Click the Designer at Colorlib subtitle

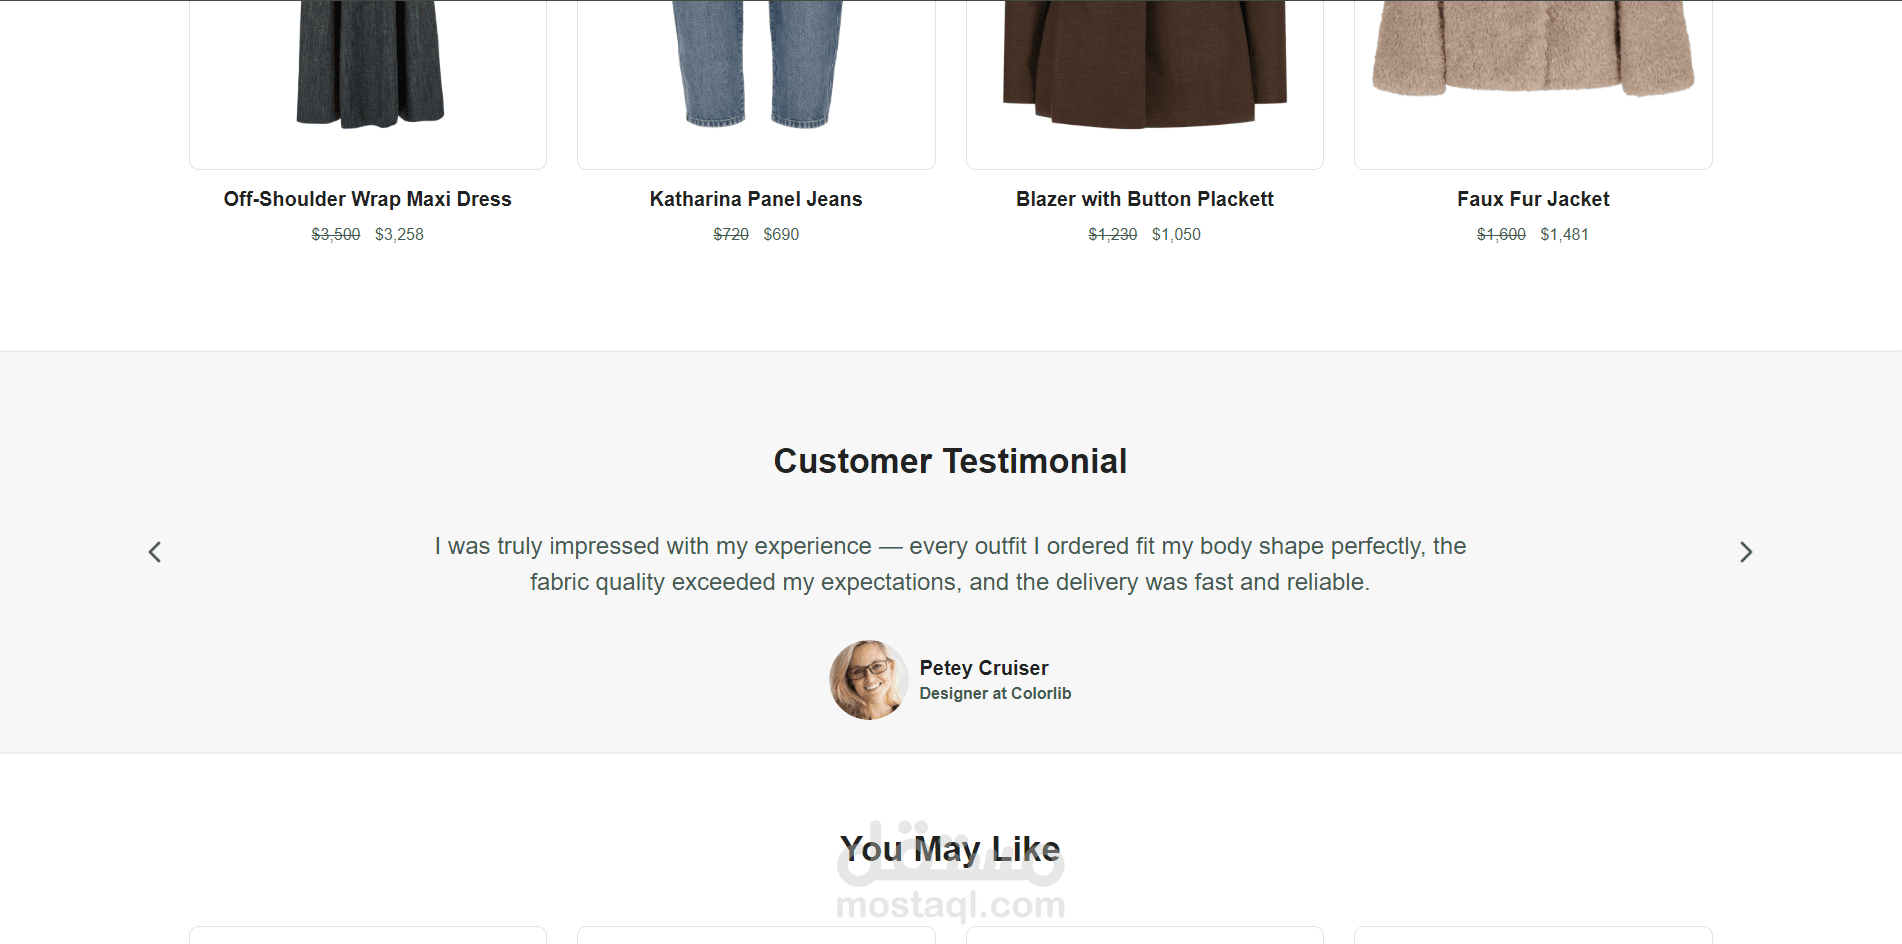(x=995, y=694)
